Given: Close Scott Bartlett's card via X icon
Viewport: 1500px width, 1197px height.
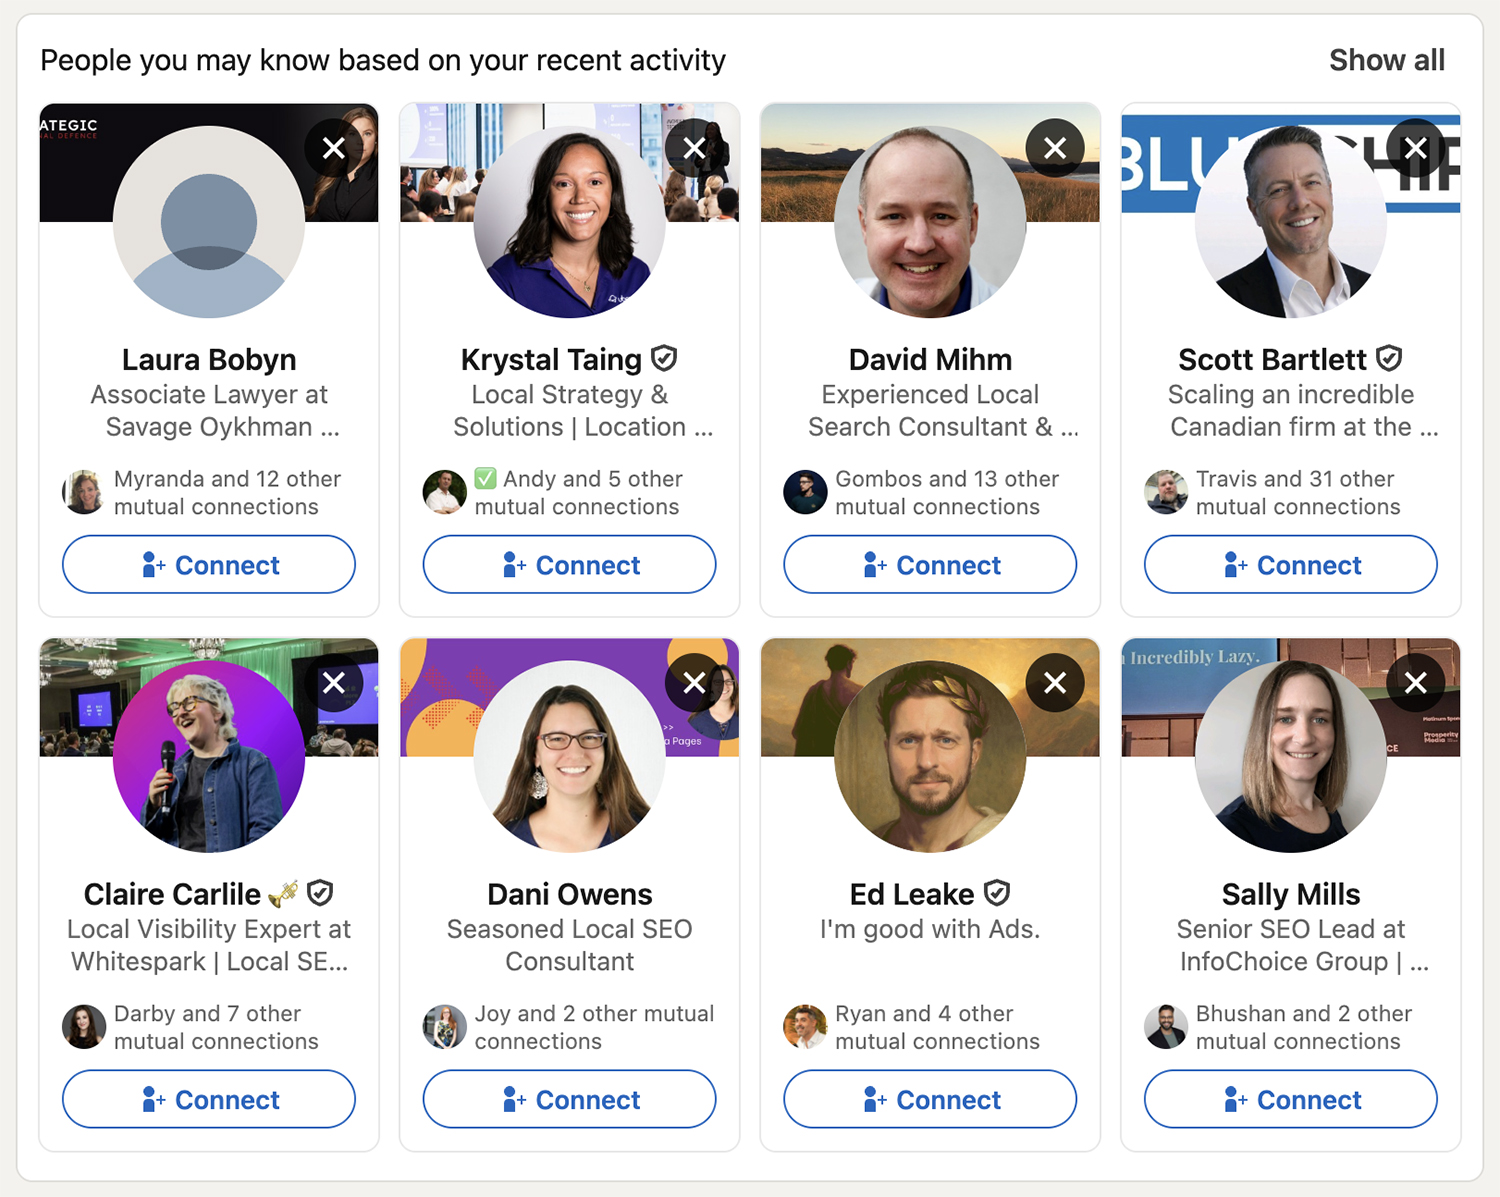Looking at the screenshot, I should coord(1415,148).
